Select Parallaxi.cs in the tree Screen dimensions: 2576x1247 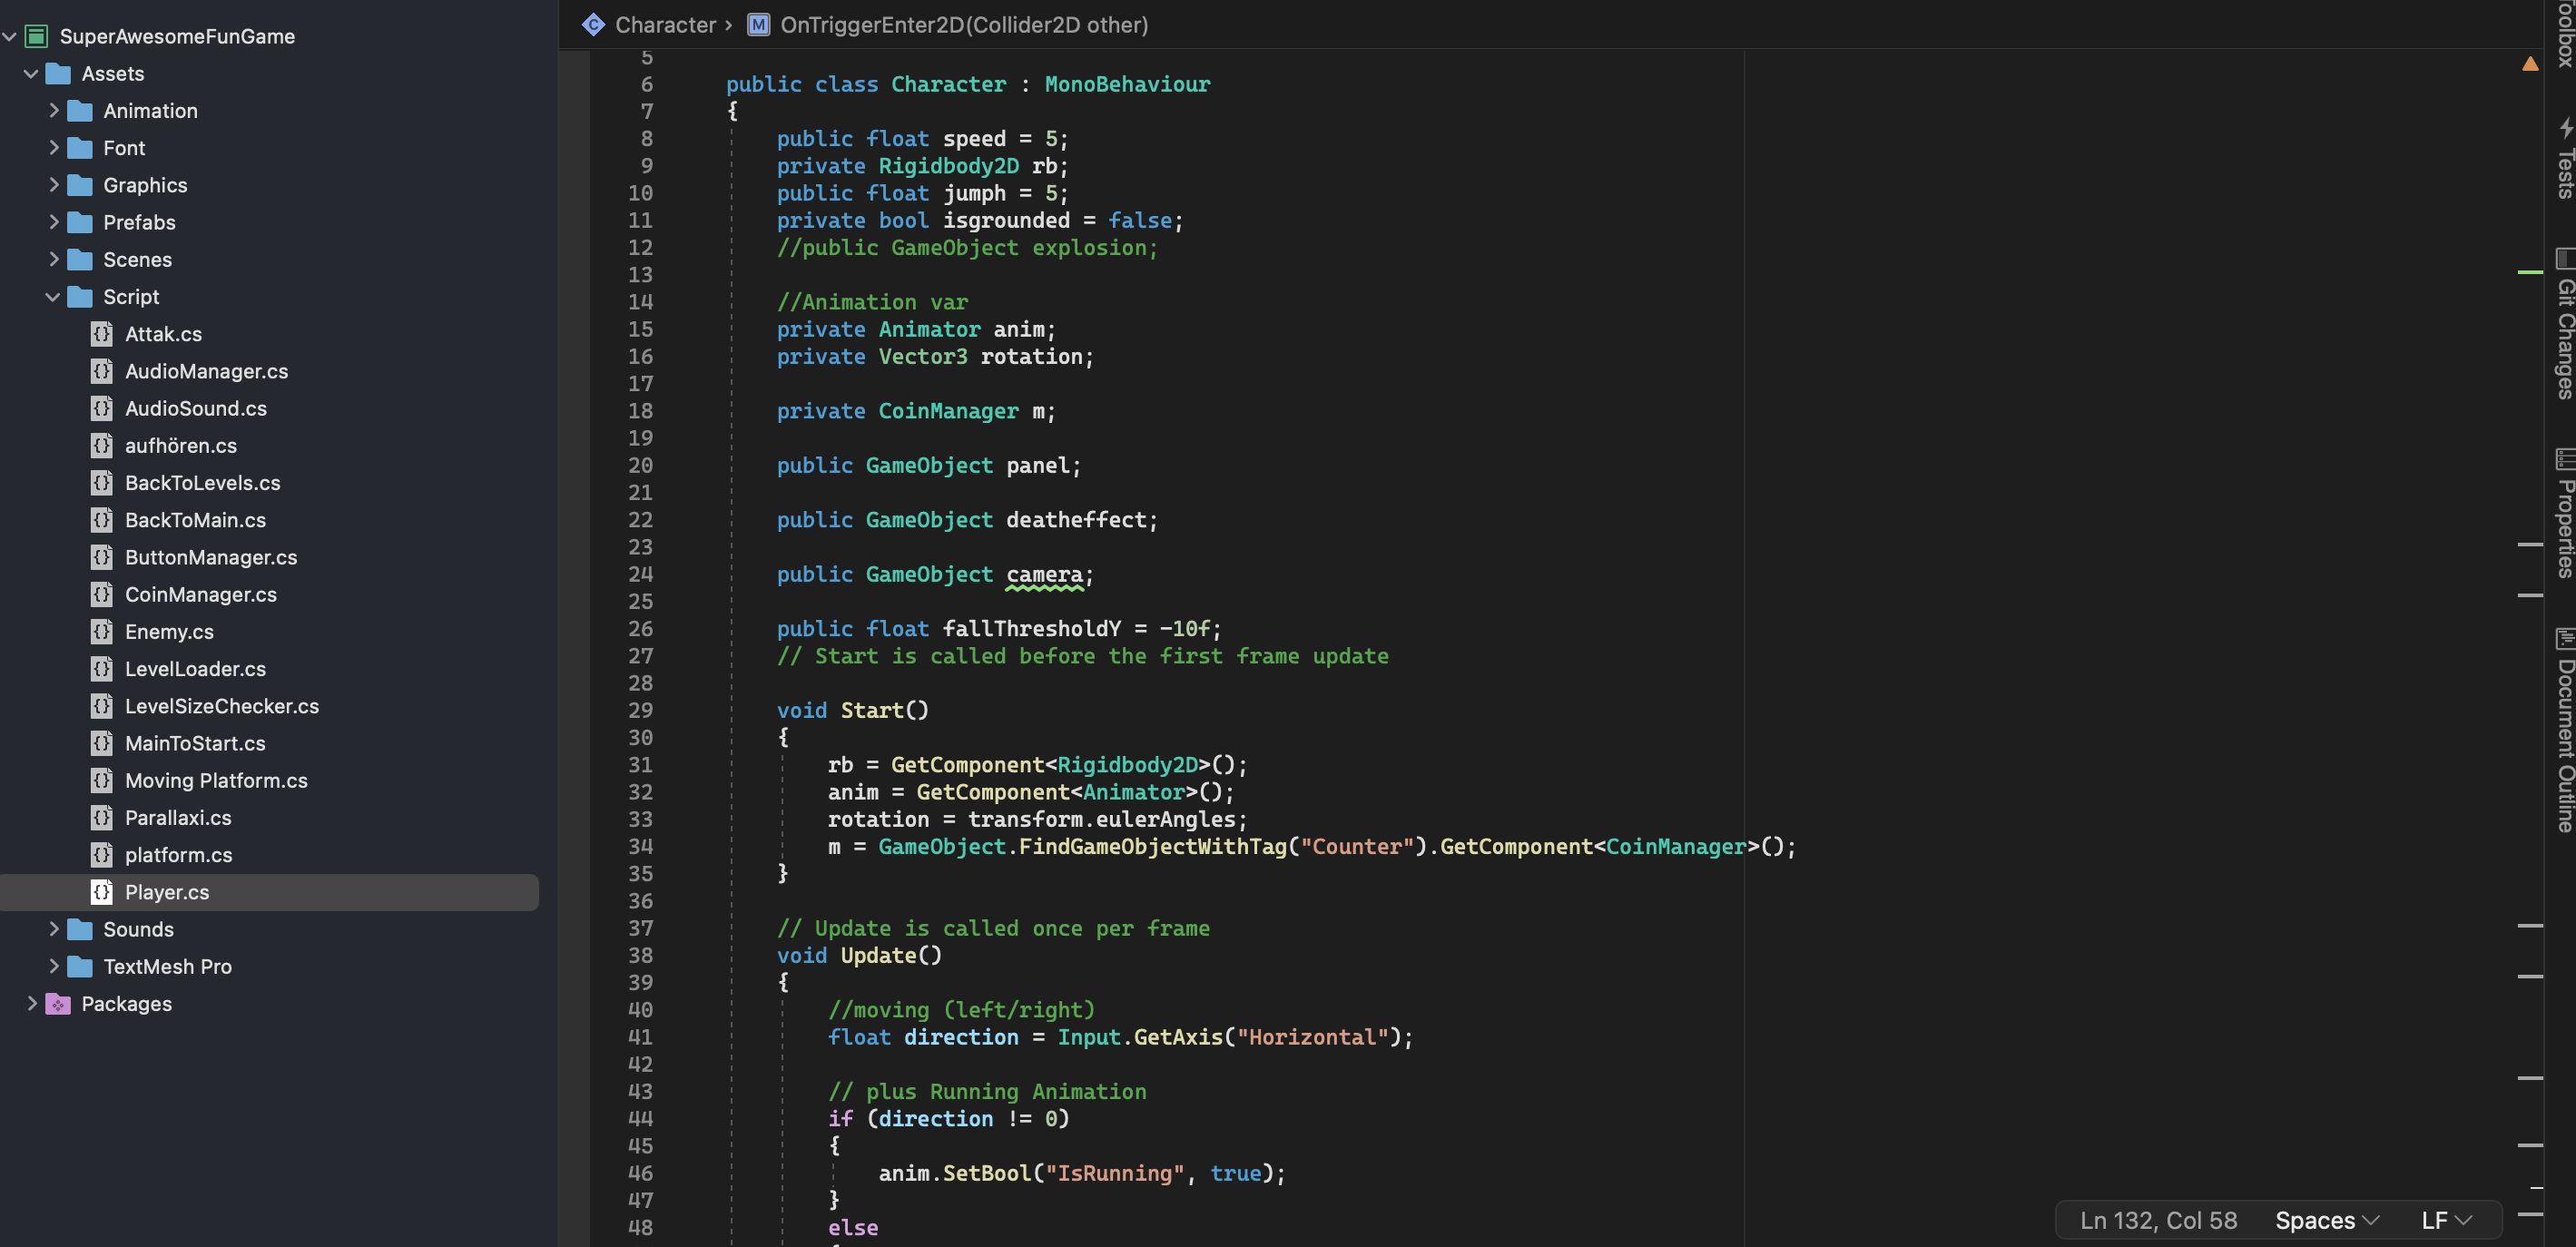178,818
